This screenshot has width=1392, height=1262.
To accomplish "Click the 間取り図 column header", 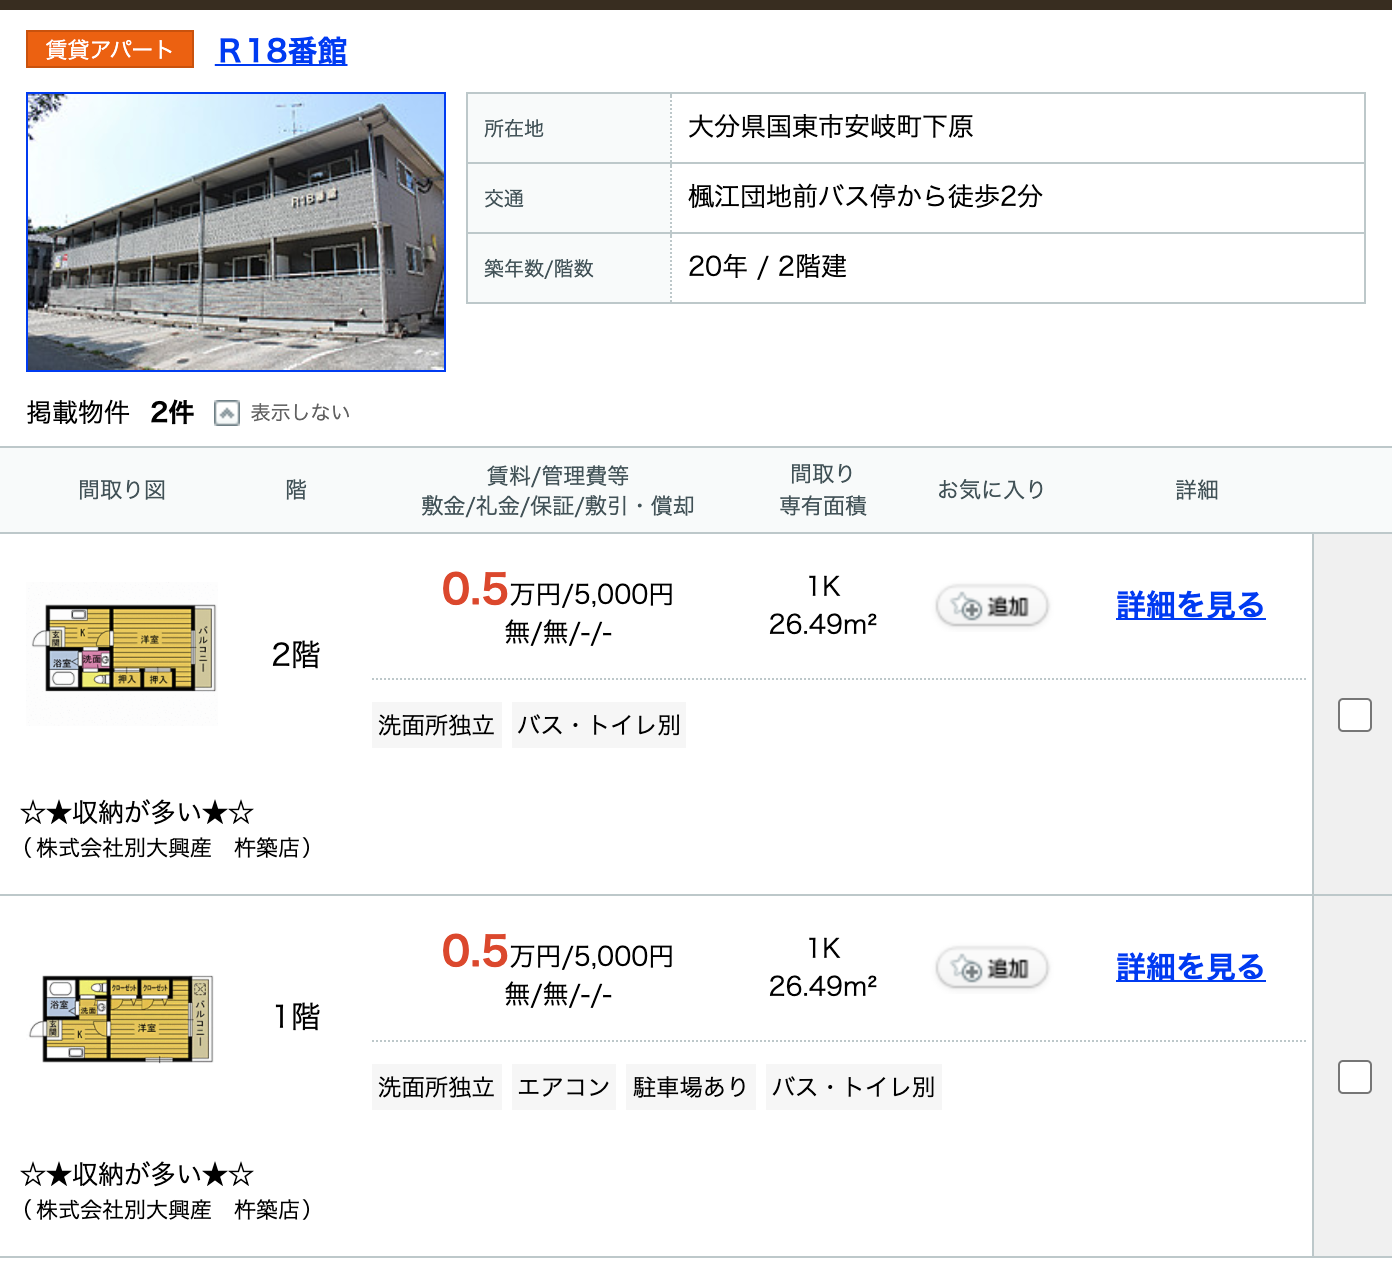I will pos(122,490).
